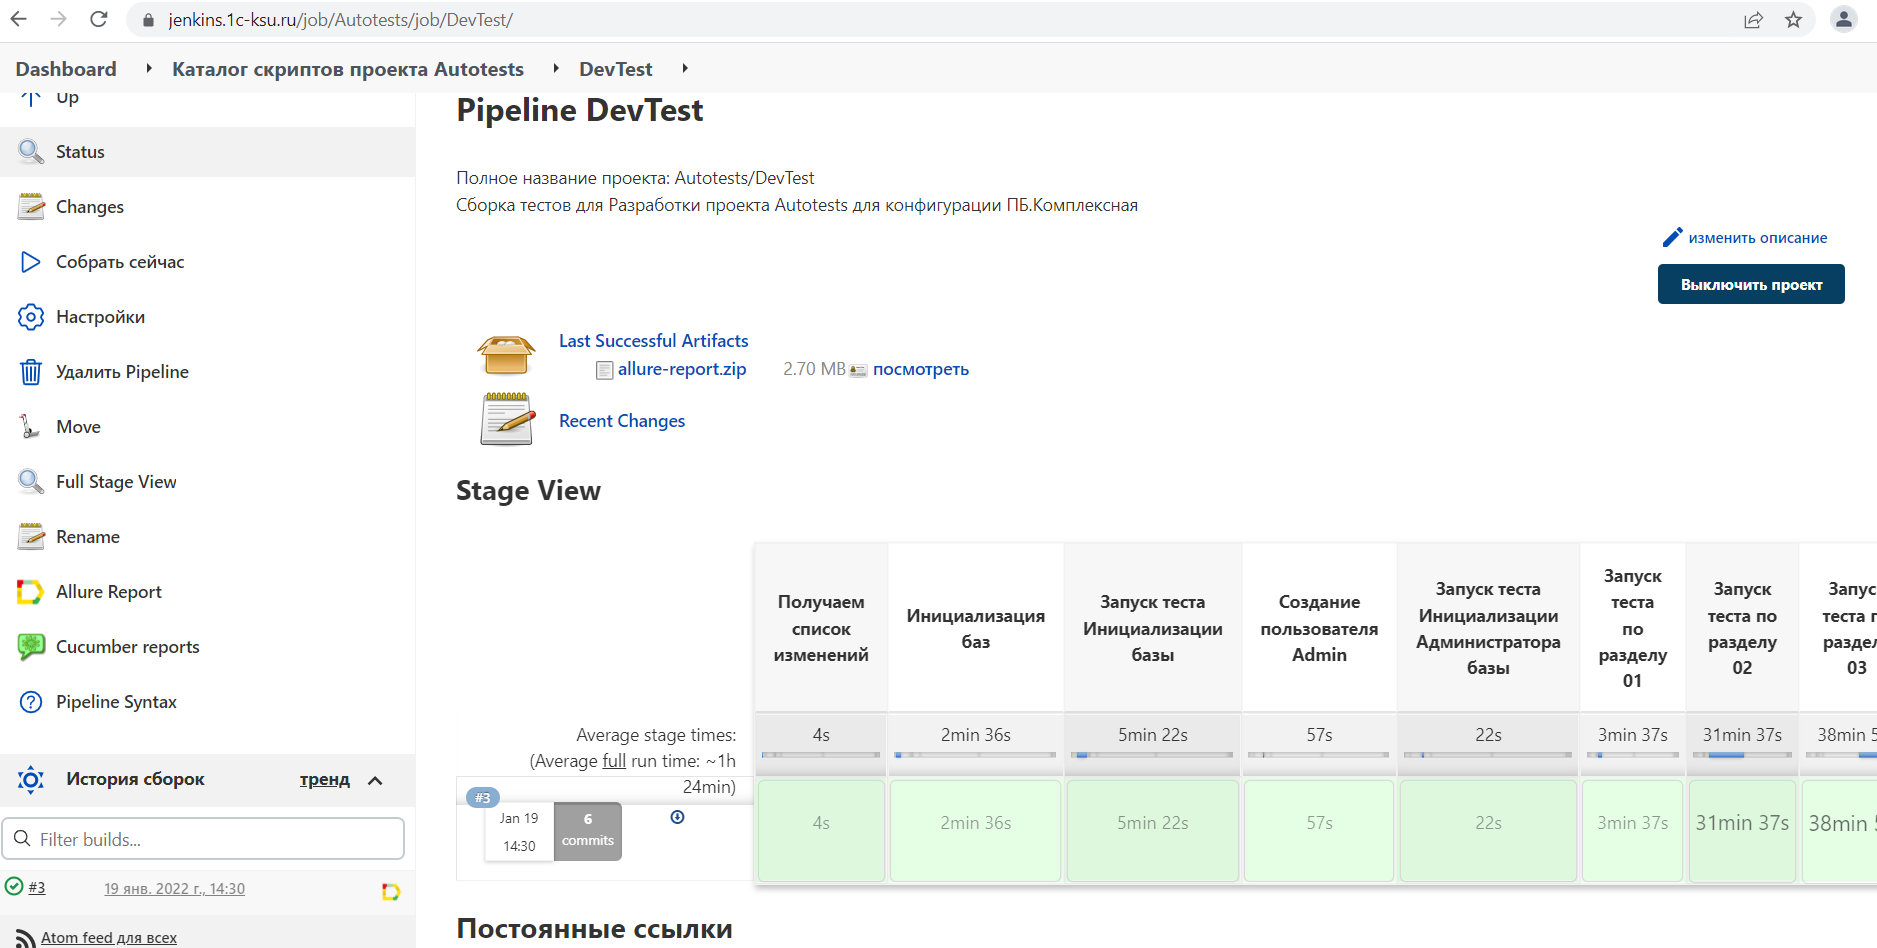
Task: Open Full Stage View from sidebar
Action: [116, 482]
